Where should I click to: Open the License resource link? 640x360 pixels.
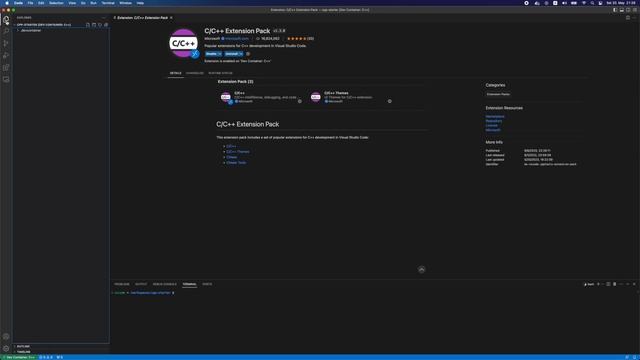[491, 125]
